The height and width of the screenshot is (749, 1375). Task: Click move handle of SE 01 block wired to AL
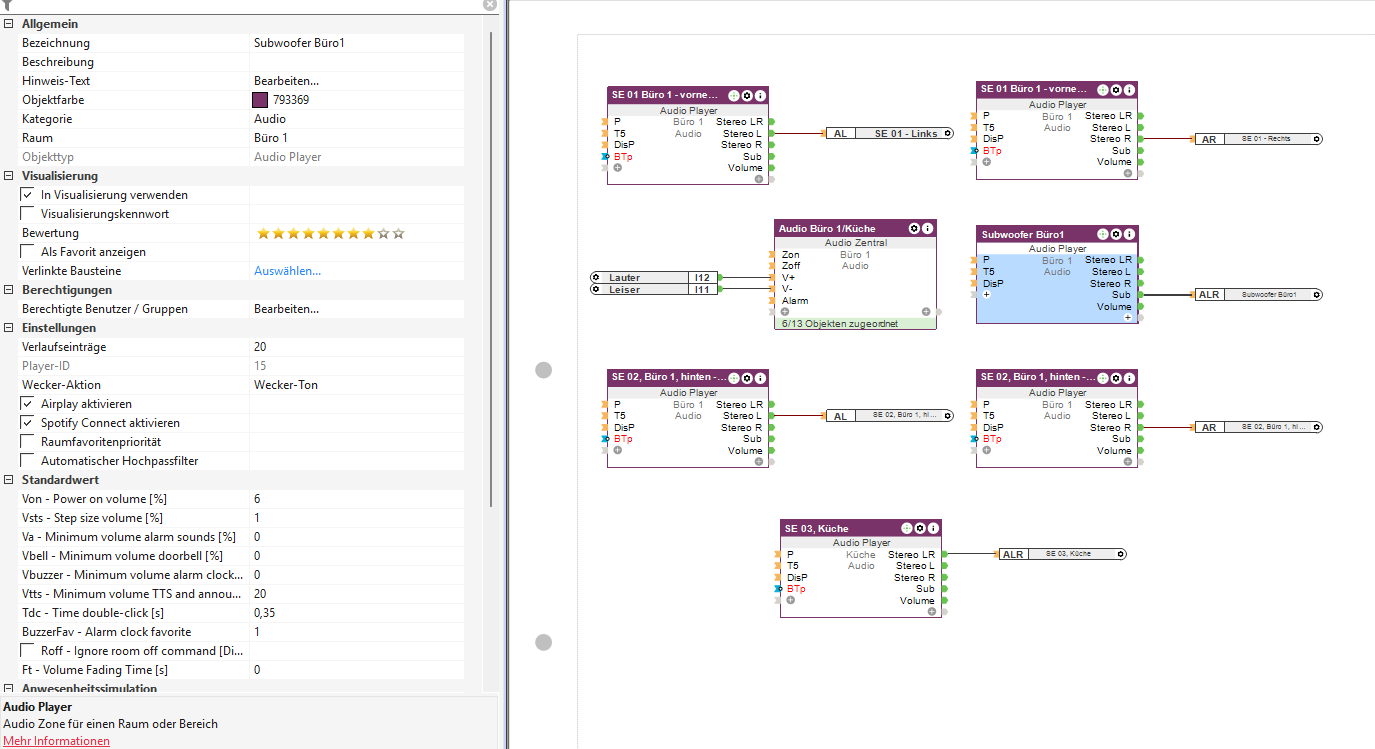[x=734, y=95]
